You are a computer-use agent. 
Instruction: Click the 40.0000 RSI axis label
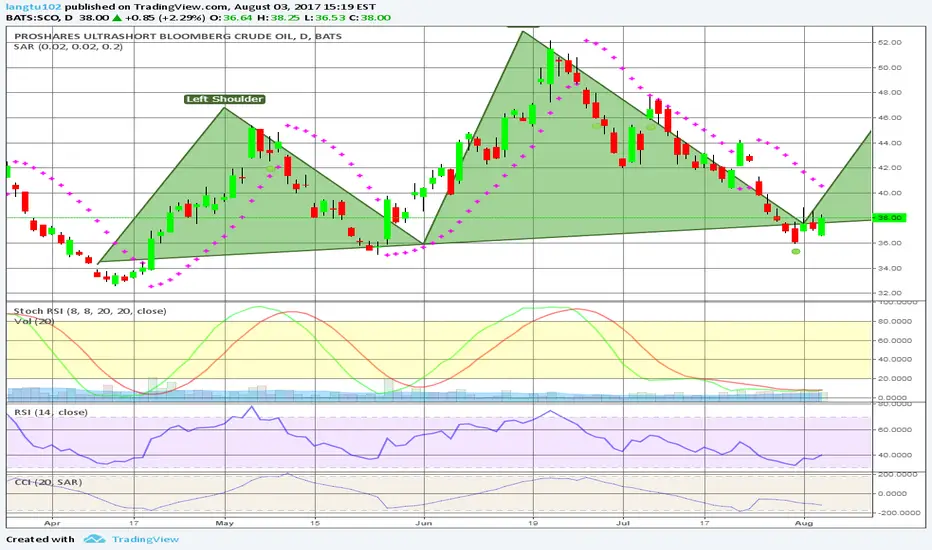click(x=893, y=455)
